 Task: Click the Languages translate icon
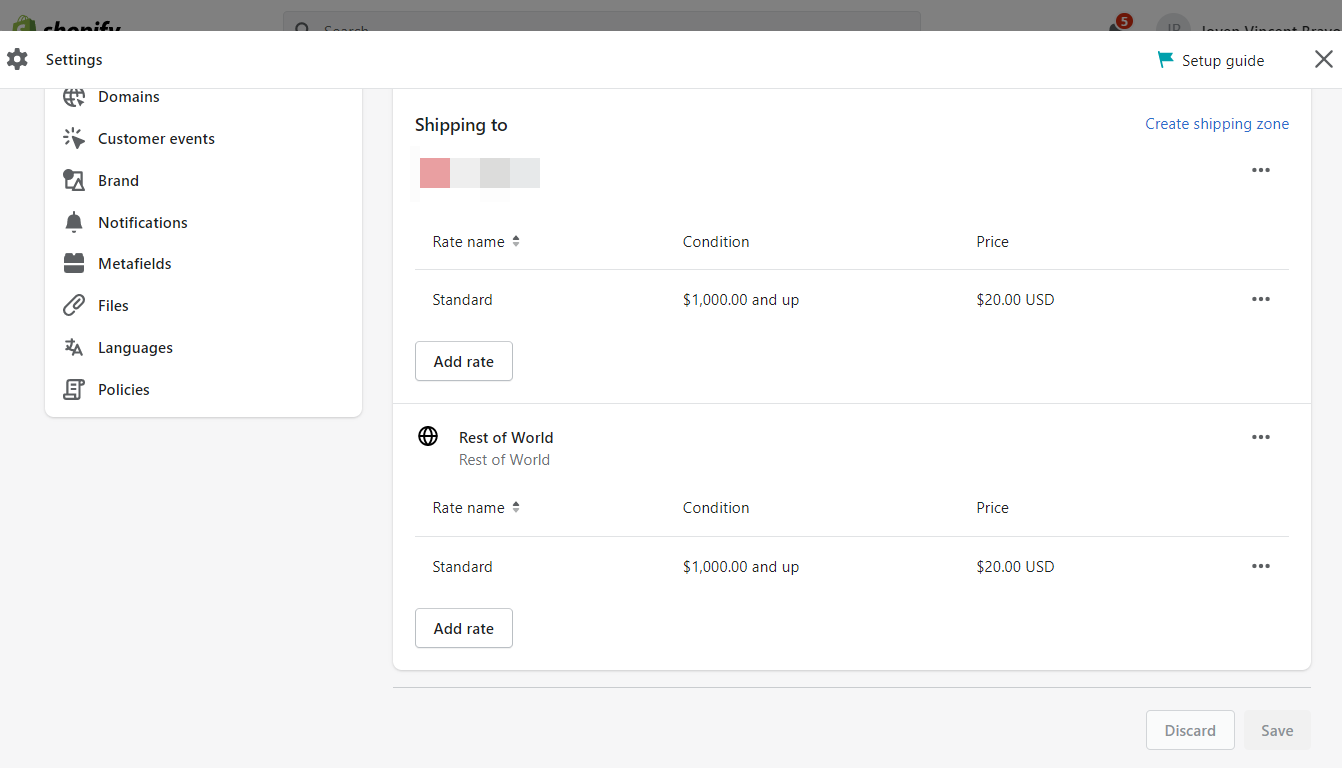74,348
